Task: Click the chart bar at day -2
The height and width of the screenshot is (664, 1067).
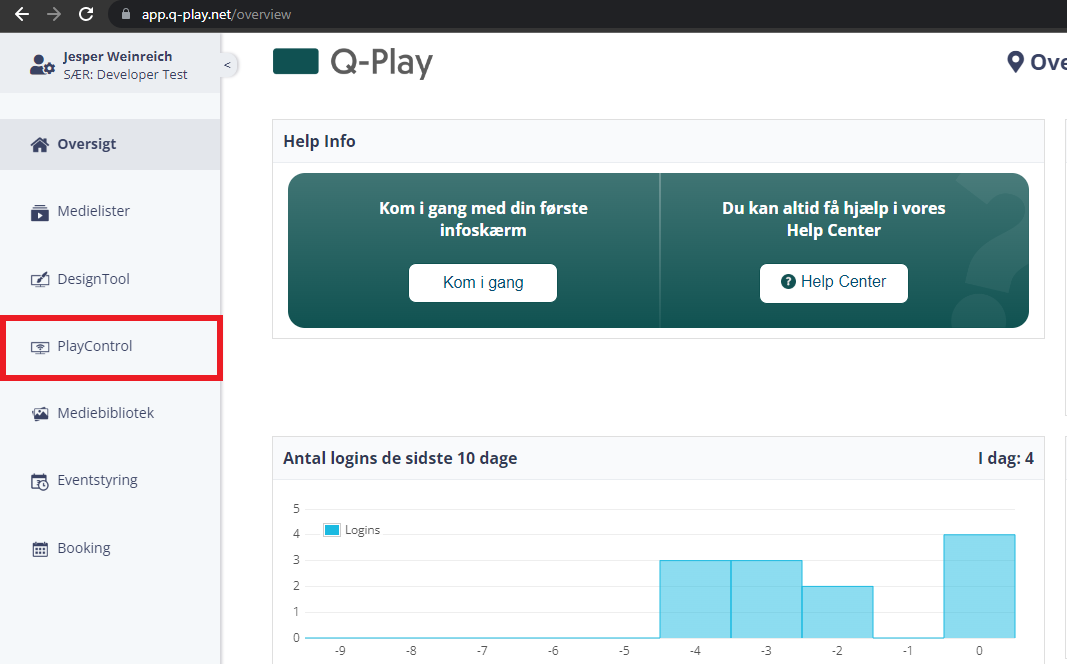Action: pos(838,612)
